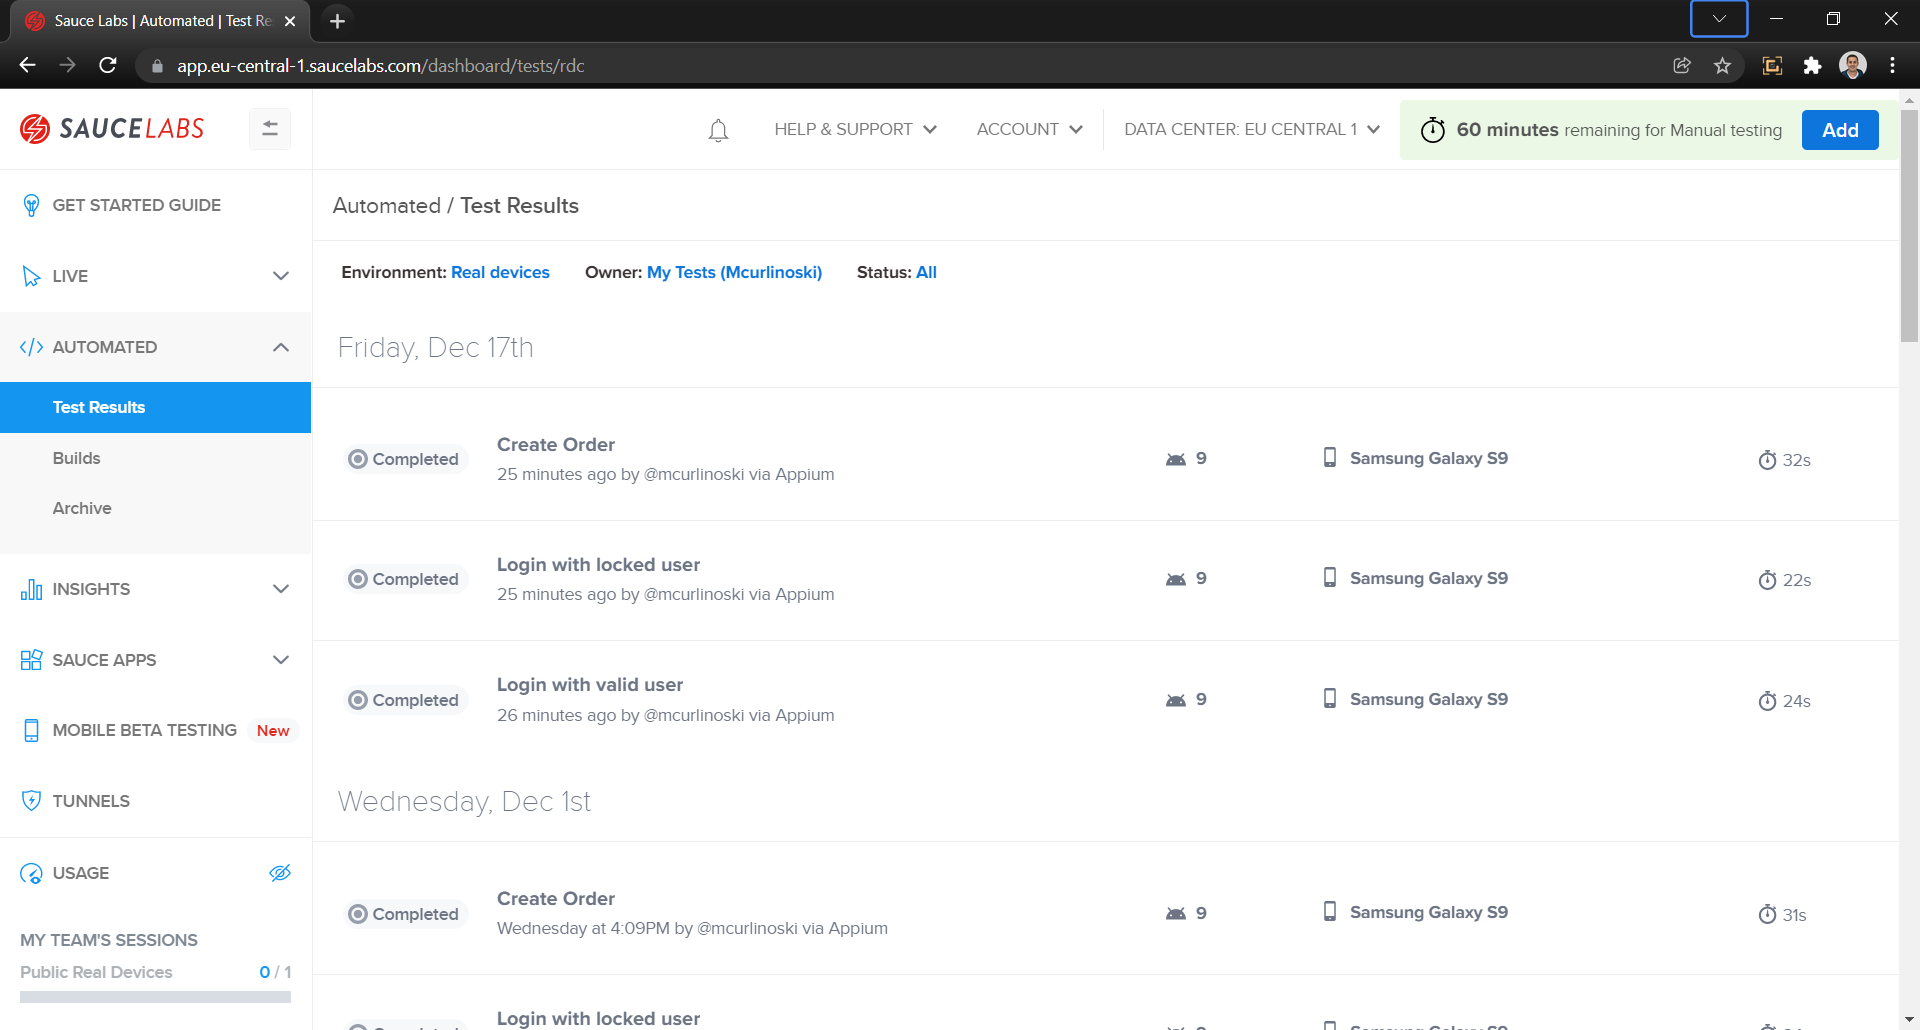The height and width of the screenshot is (1030, 1920).
Task: Open the Account dropdown
Action: 1029,129
